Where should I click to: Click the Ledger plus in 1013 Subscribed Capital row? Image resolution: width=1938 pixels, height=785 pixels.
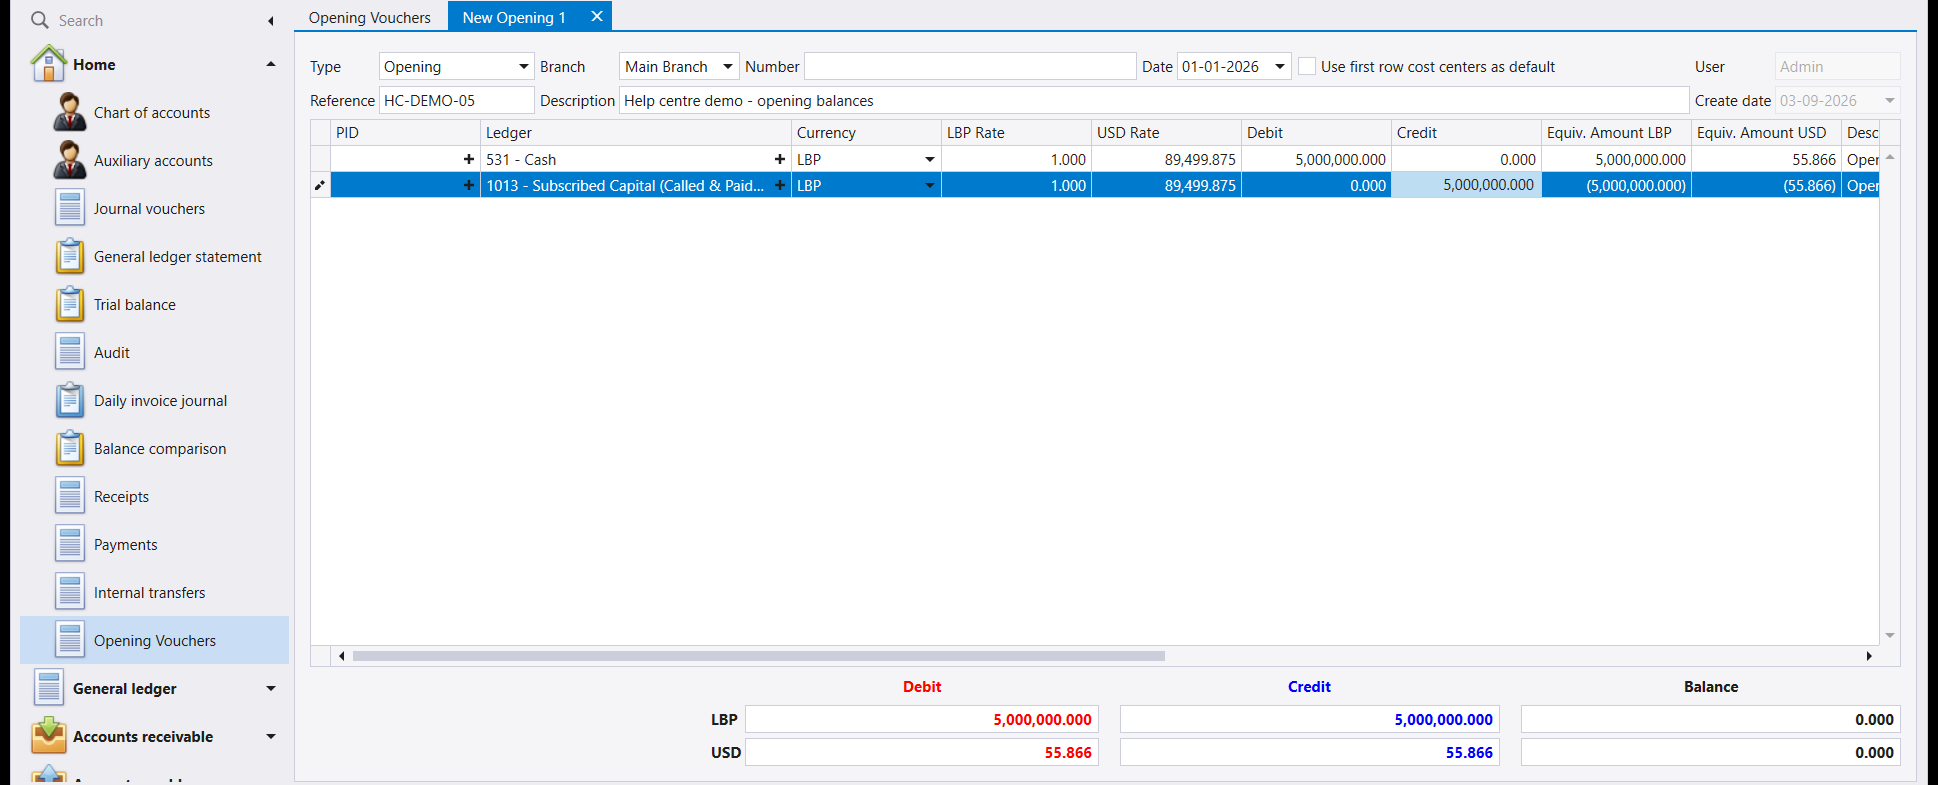[780, 185]
